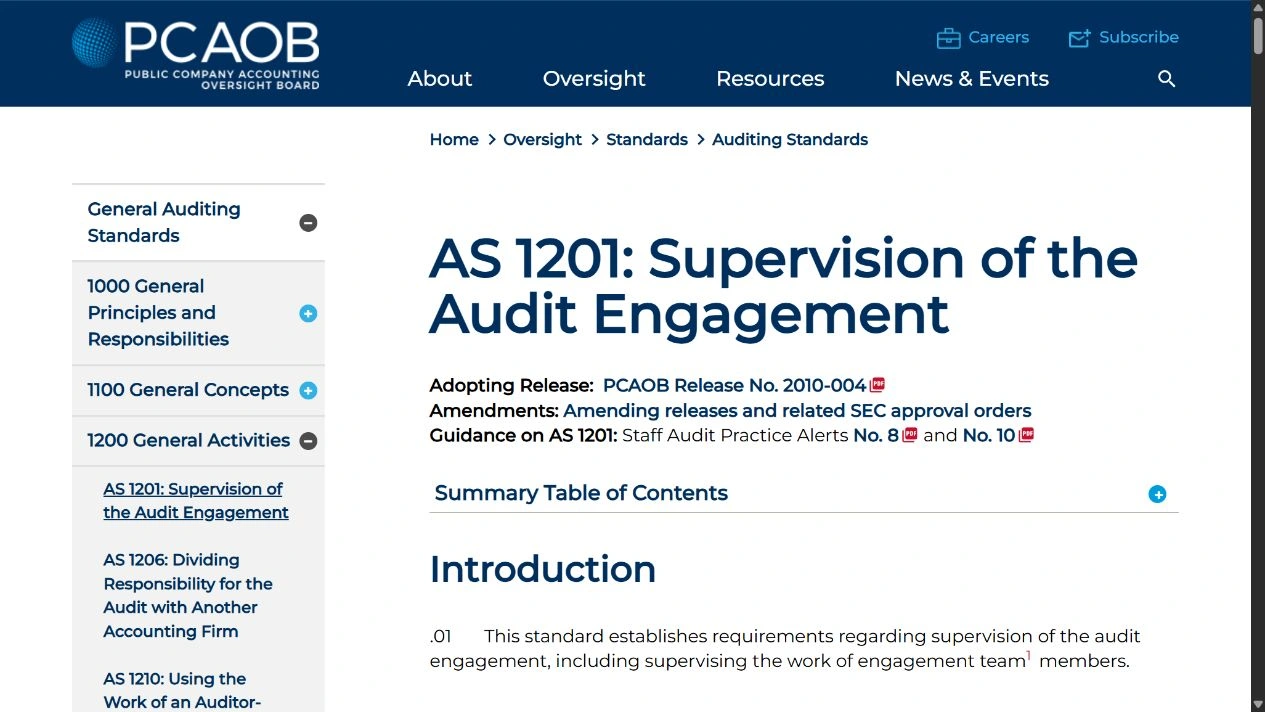The height and width of the screenshot is (712, 1265).
Task: Click scrollbar up arrow
Action: pos(1258,7)
